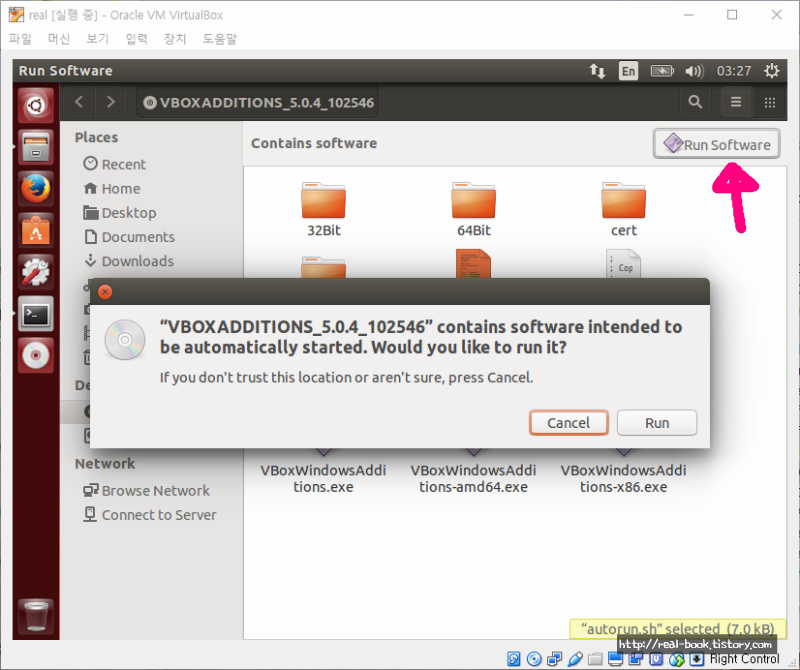Screen dimensions: 800x670
Task: Open System Settings launcher icon
Action: (36, 272)
